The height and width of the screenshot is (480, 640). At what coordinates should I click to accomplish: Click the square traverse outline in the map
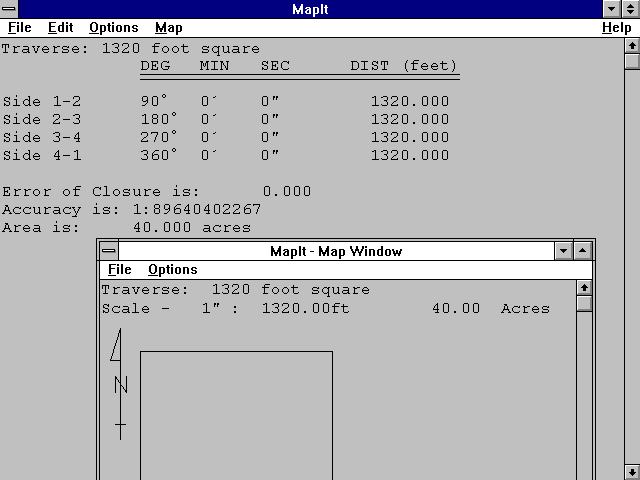(x=236, y=352)
